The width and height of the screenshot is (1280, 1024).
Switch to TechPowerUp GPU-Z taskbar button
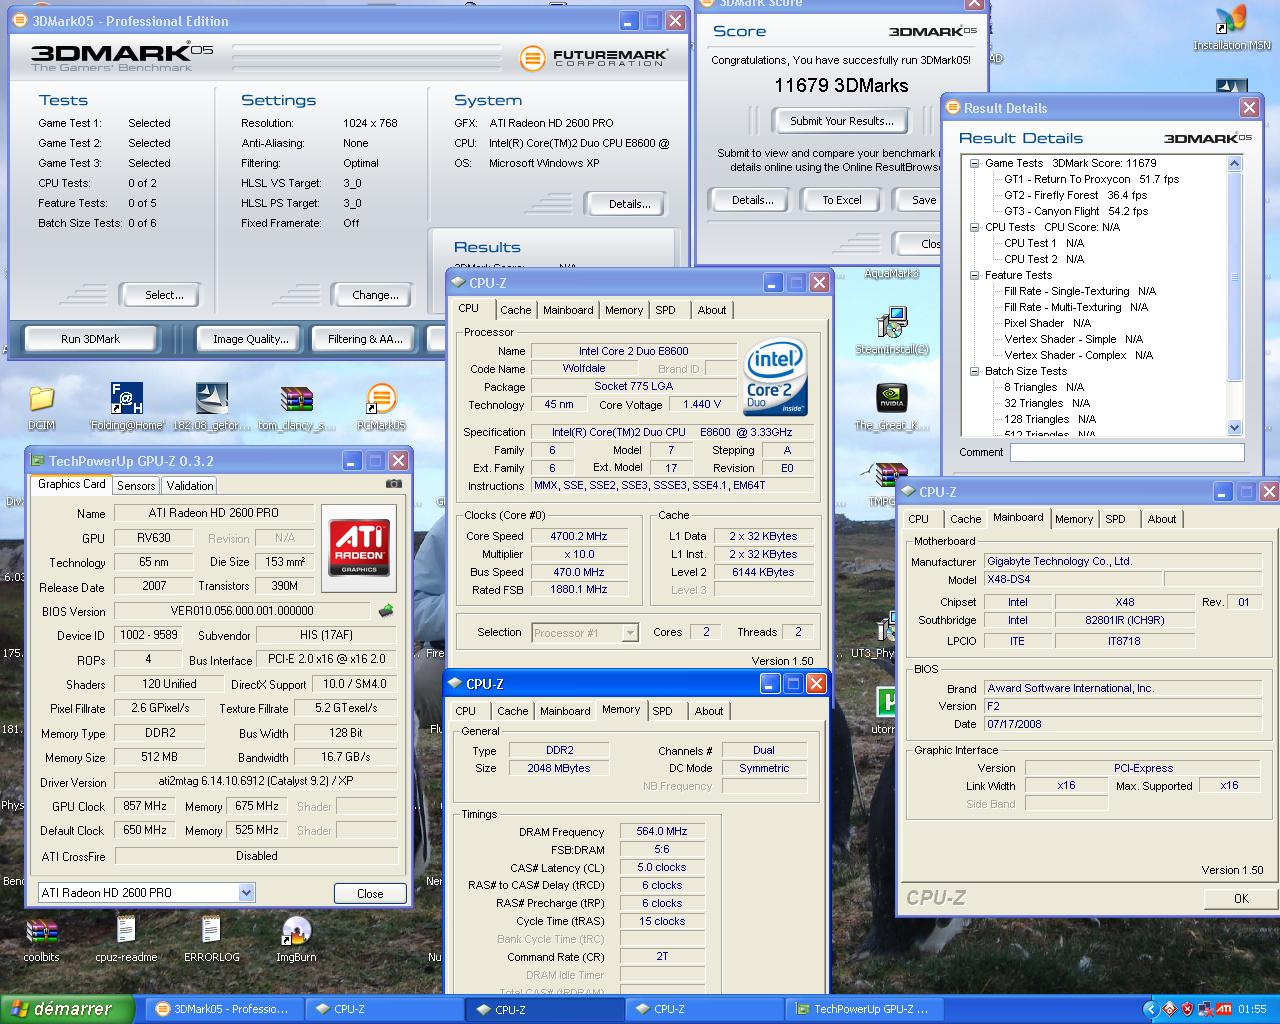coord(866,1009)
